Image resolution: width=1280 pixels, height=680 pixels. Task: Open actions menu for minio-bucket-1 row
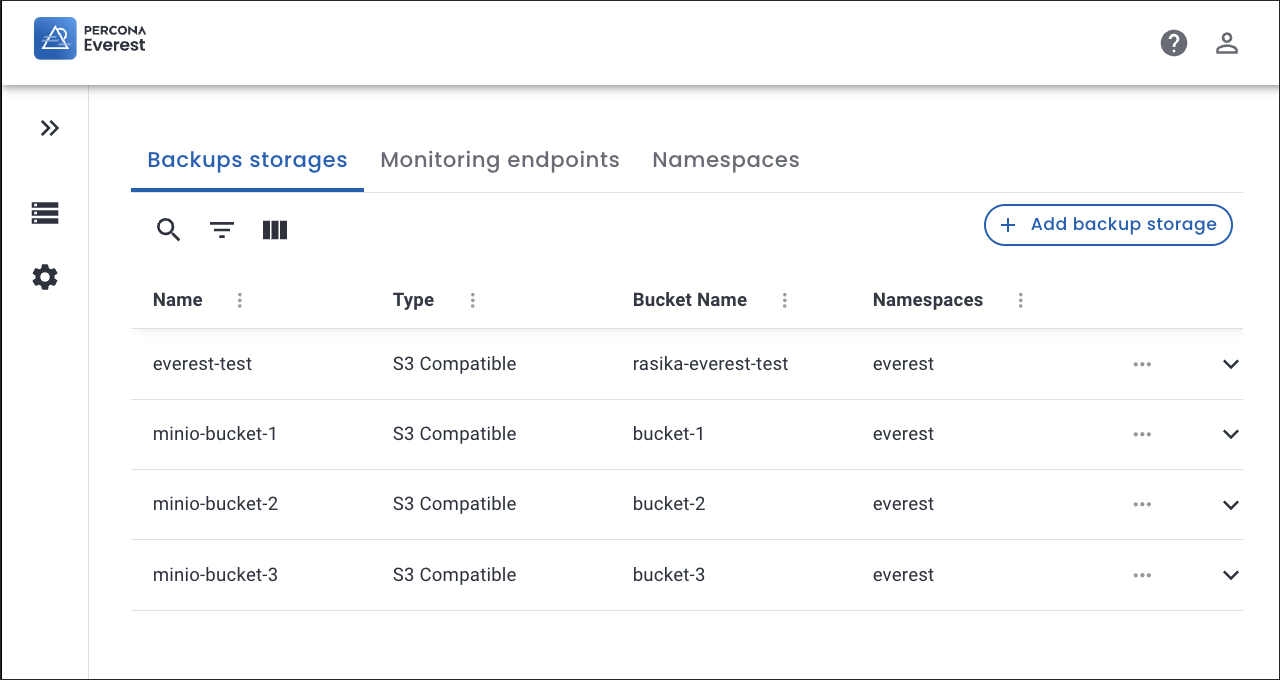[x=1142, y=434]
